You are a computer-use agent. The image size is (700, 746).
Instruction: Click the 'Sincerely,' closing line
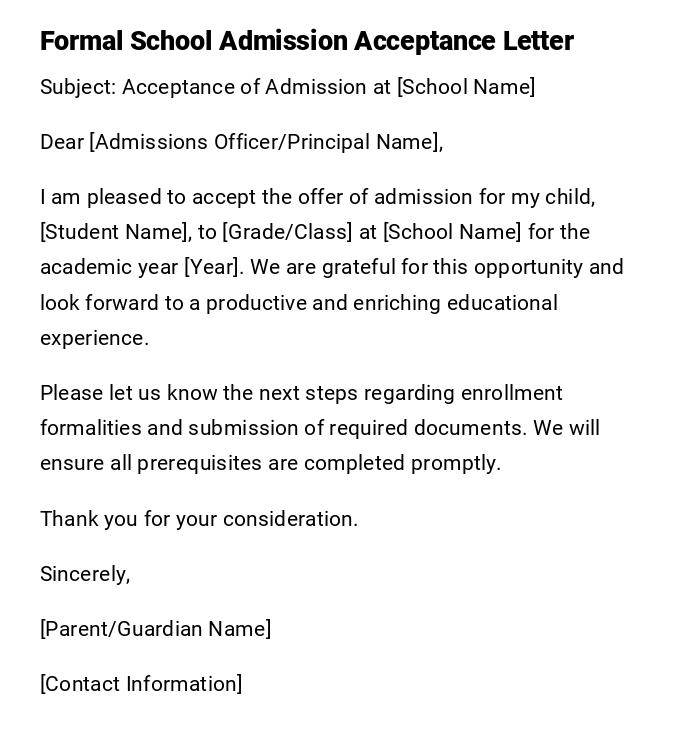tap(85, 574)
